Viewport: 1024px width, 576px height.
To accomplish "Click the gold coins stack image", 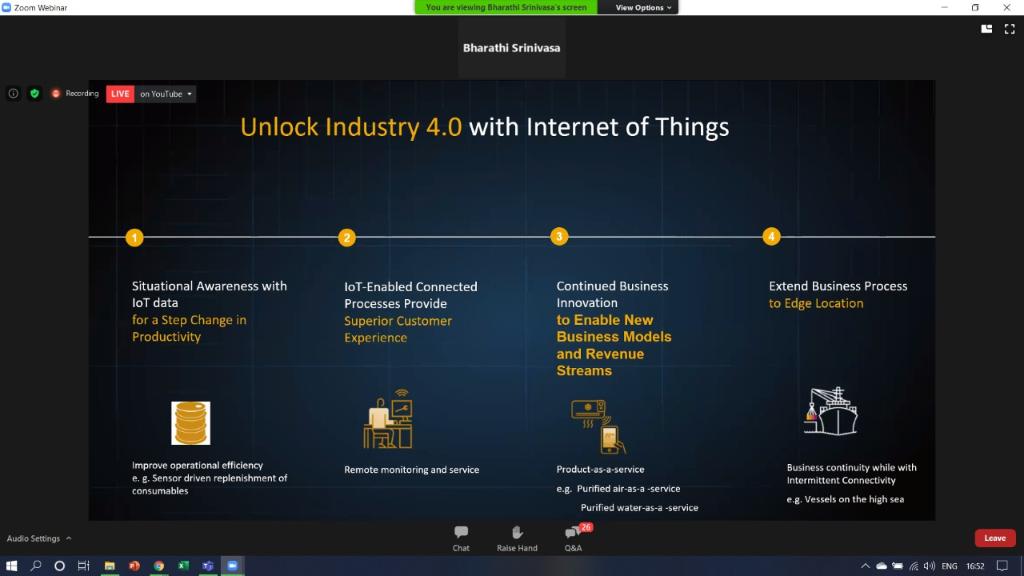I will click(x=191, y=423).
